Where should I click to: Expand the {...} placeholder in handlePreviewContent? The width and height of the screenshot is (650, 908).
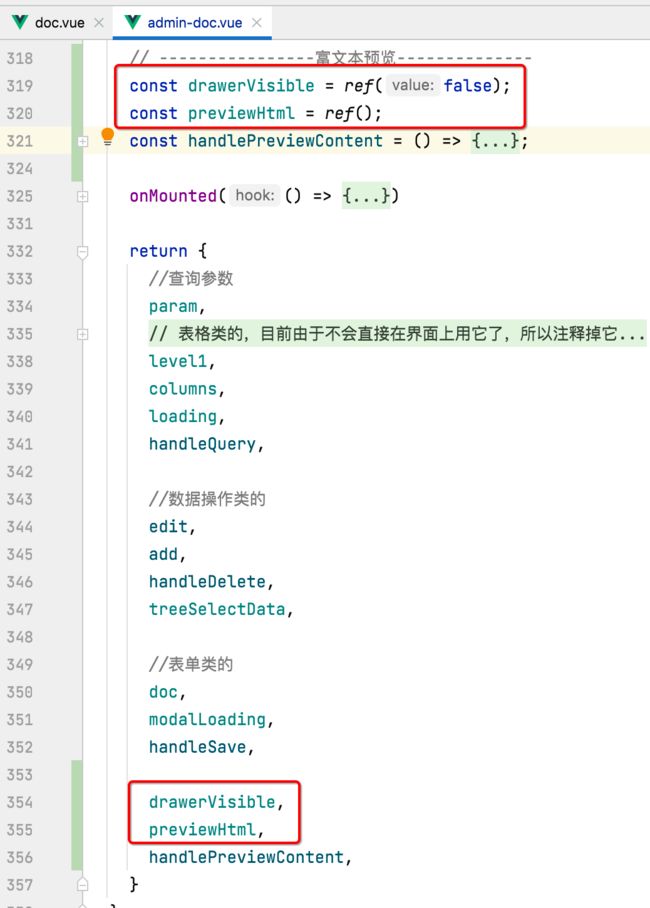494,141
